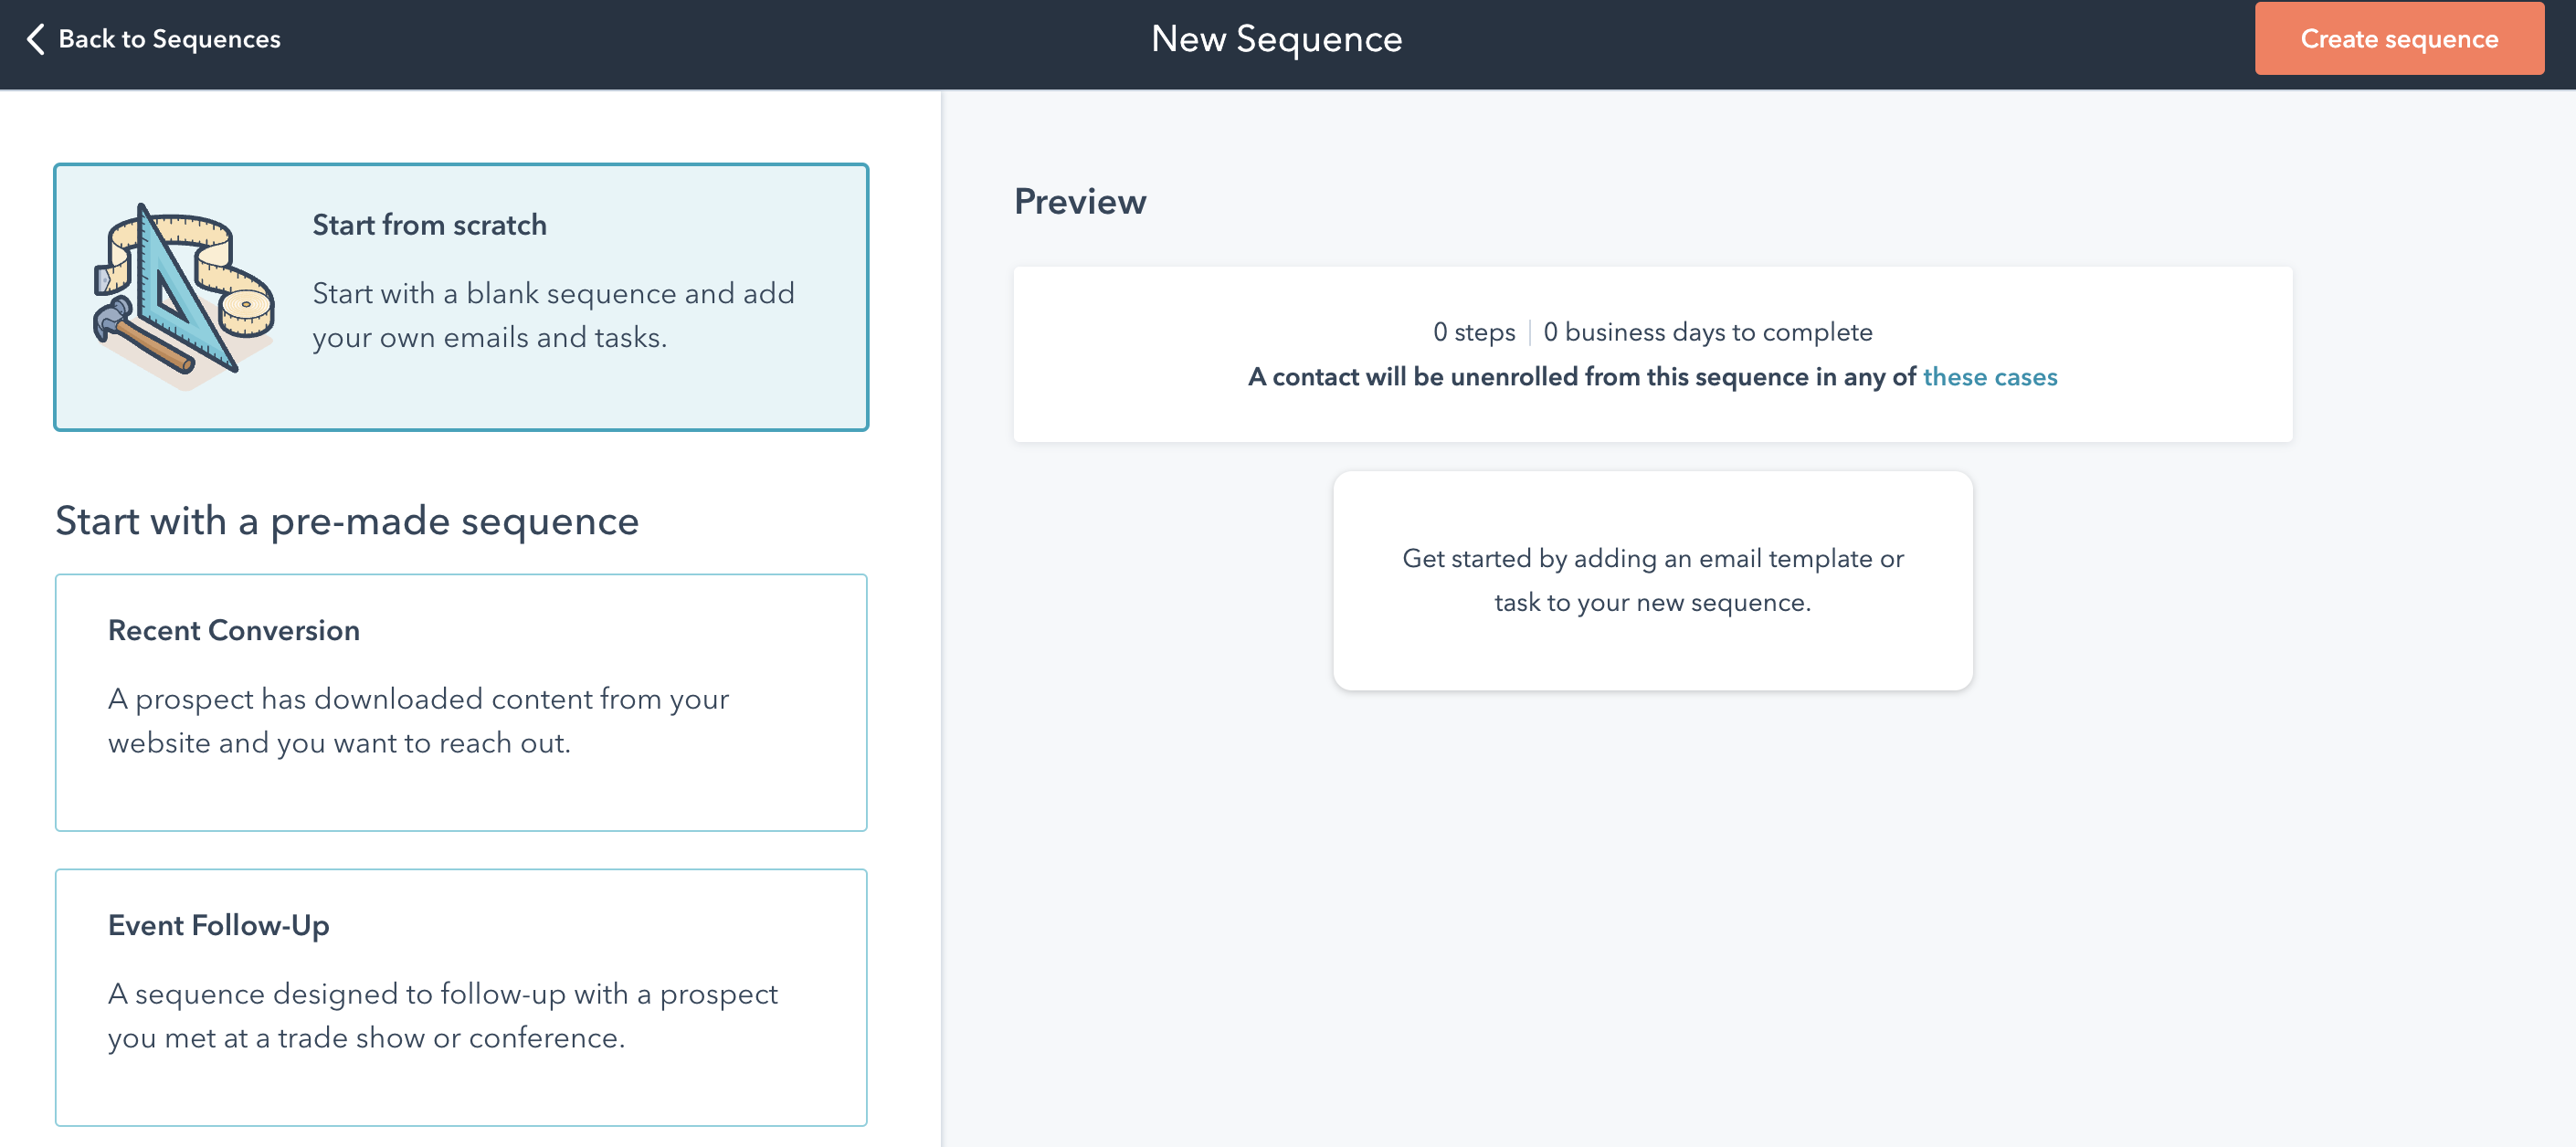Click the 'Get started by adding' placeholder card
Image resolution: width=2576 pixels, height=1147 pixels.
[1652, 580]
